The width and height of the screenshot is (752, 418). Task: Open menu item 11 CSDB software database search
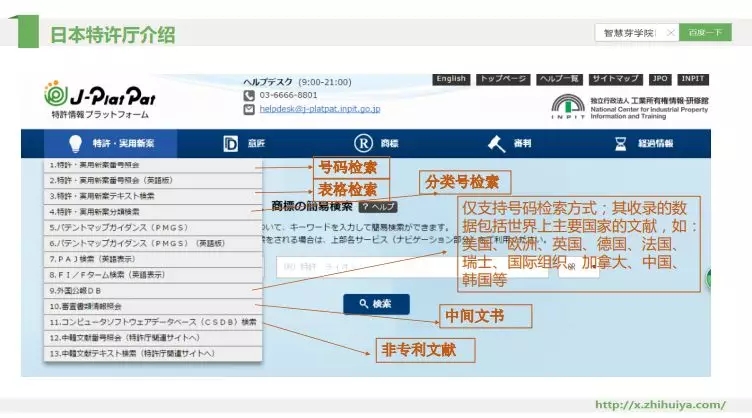click(150, 322)
